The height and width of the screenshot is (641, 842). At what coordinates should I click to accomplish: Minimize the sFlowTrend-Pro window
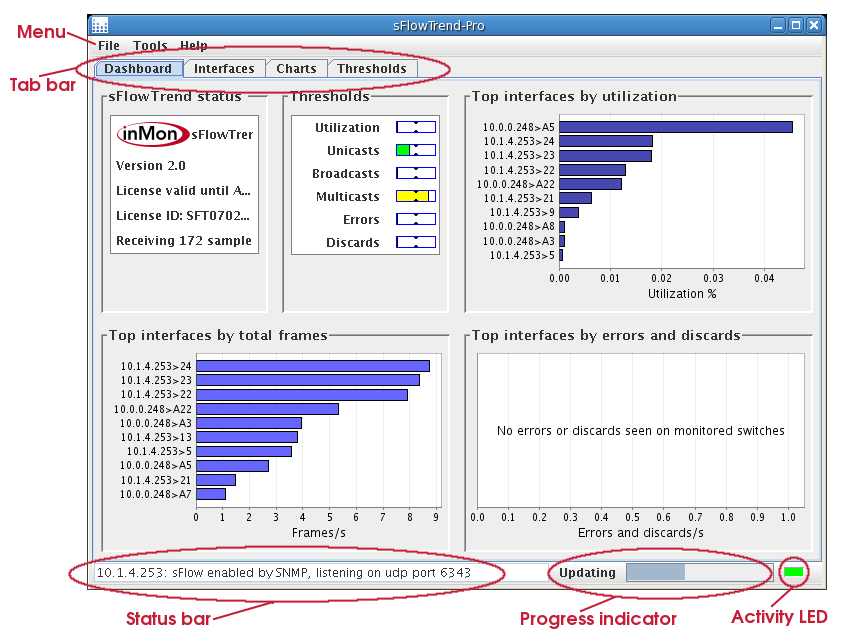point(778,25)
